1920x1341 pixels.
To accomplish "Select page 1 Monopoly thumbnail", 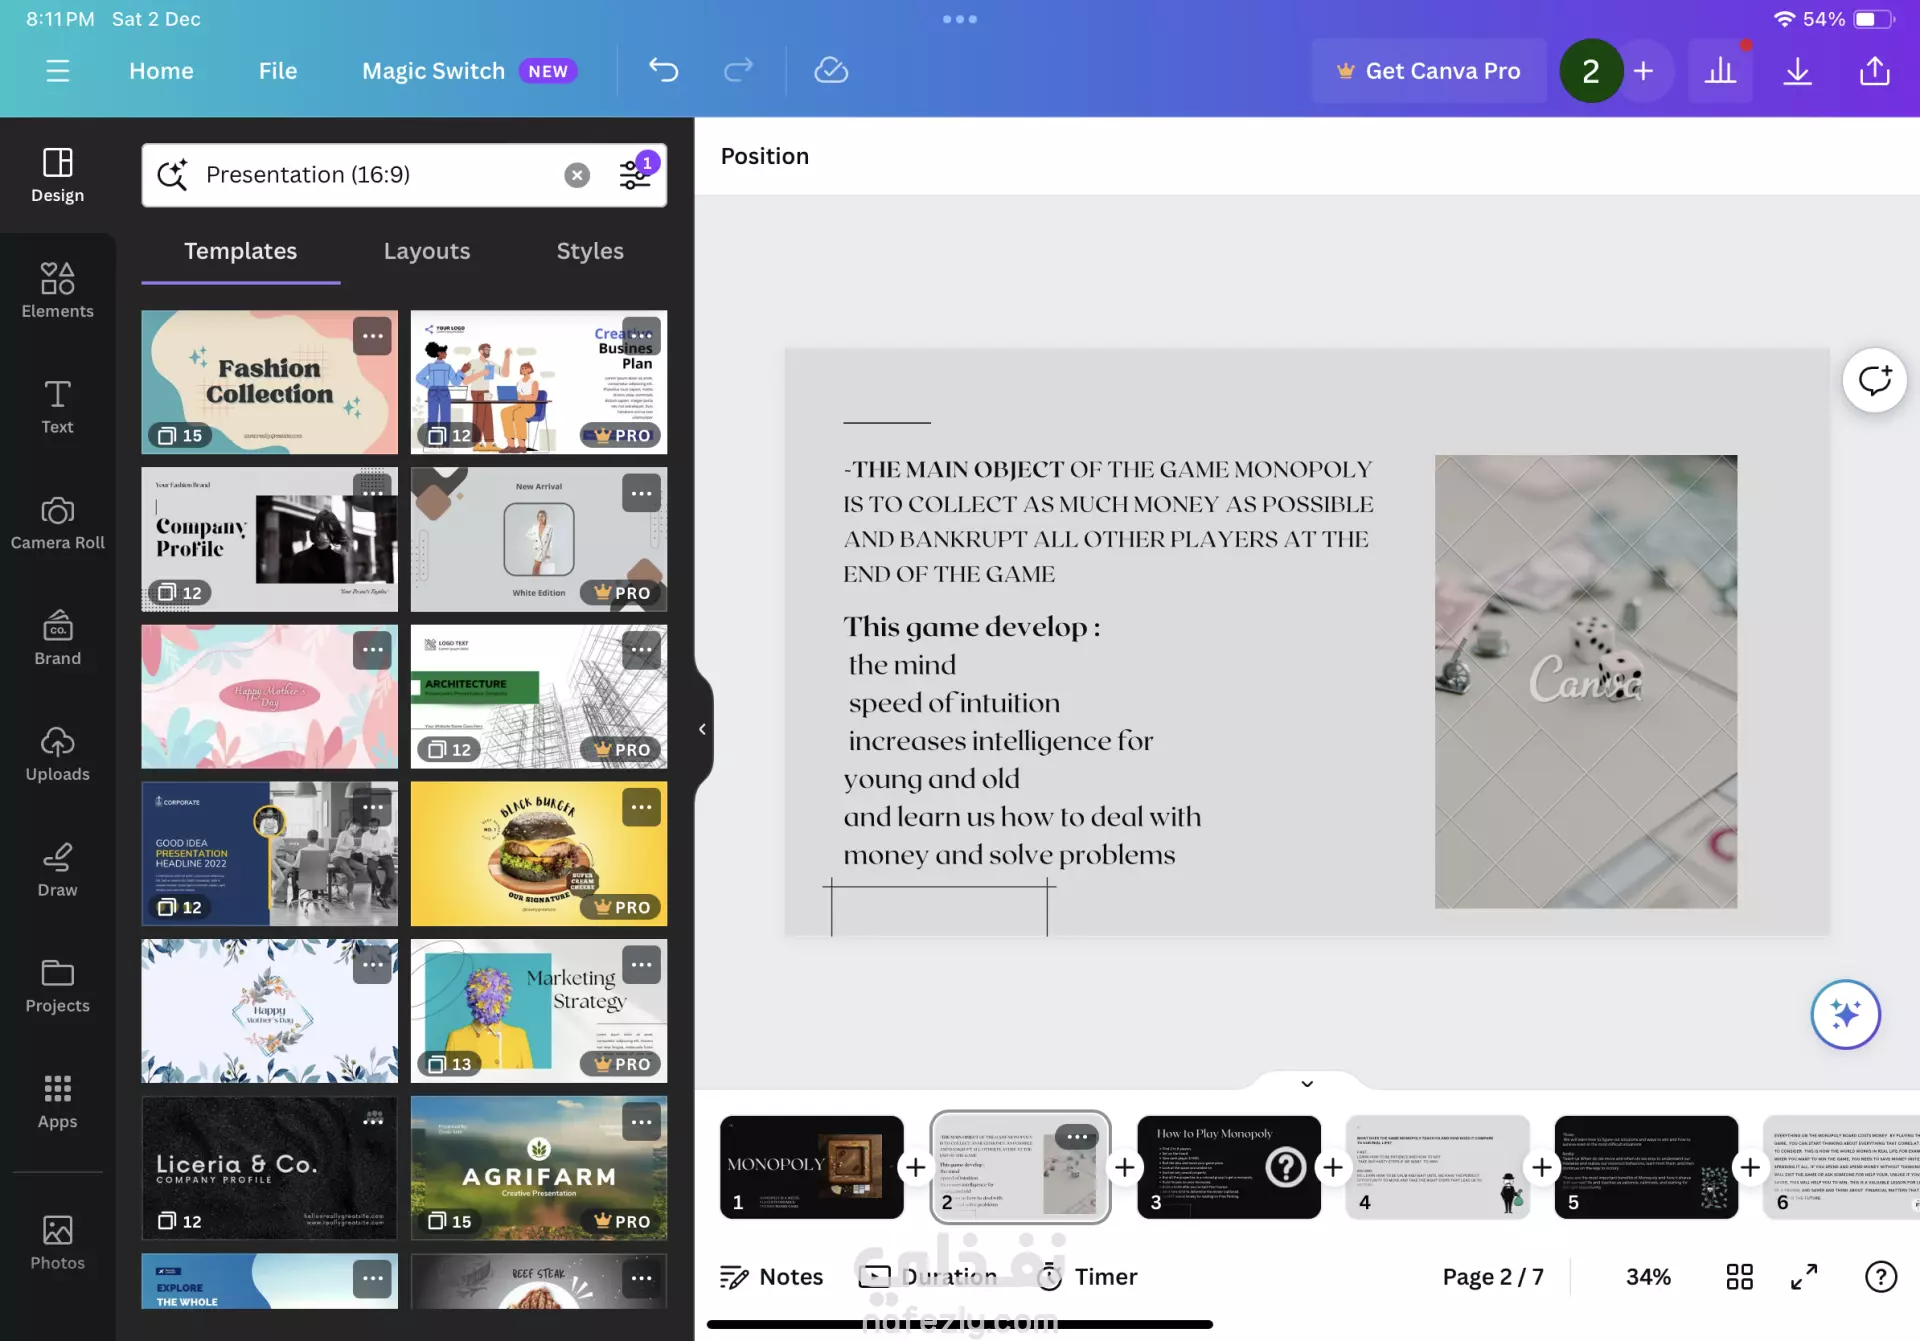I will coord(811,1167).
